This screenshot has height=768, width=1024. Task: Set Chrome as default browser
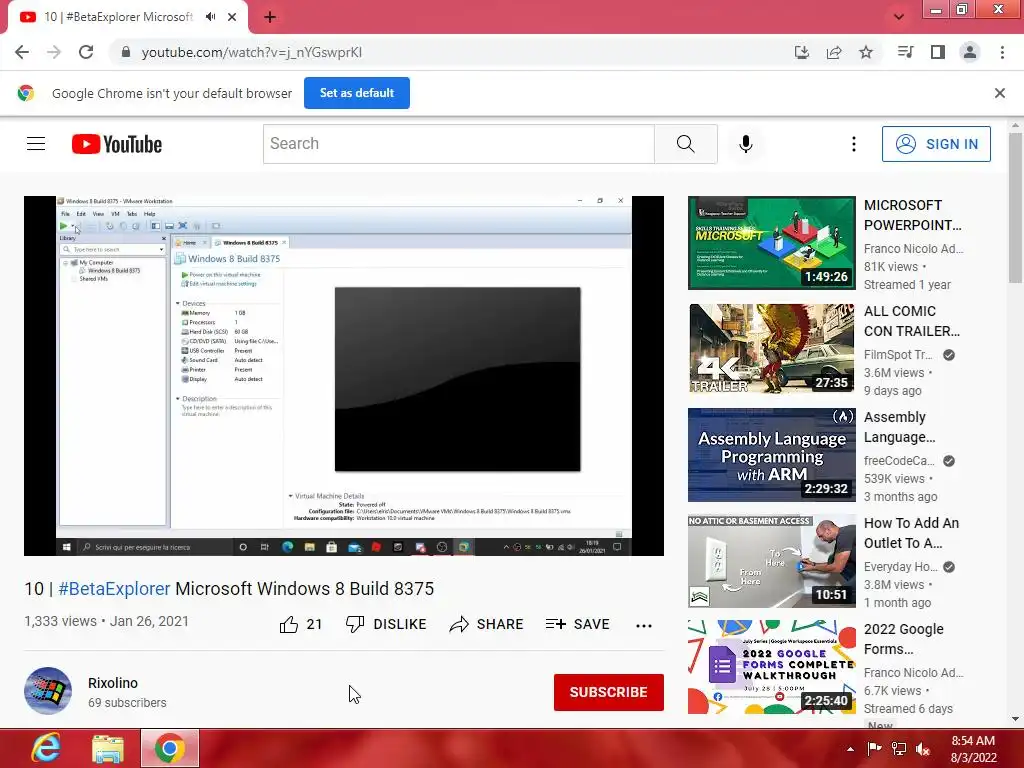click(x=357, y=93)
